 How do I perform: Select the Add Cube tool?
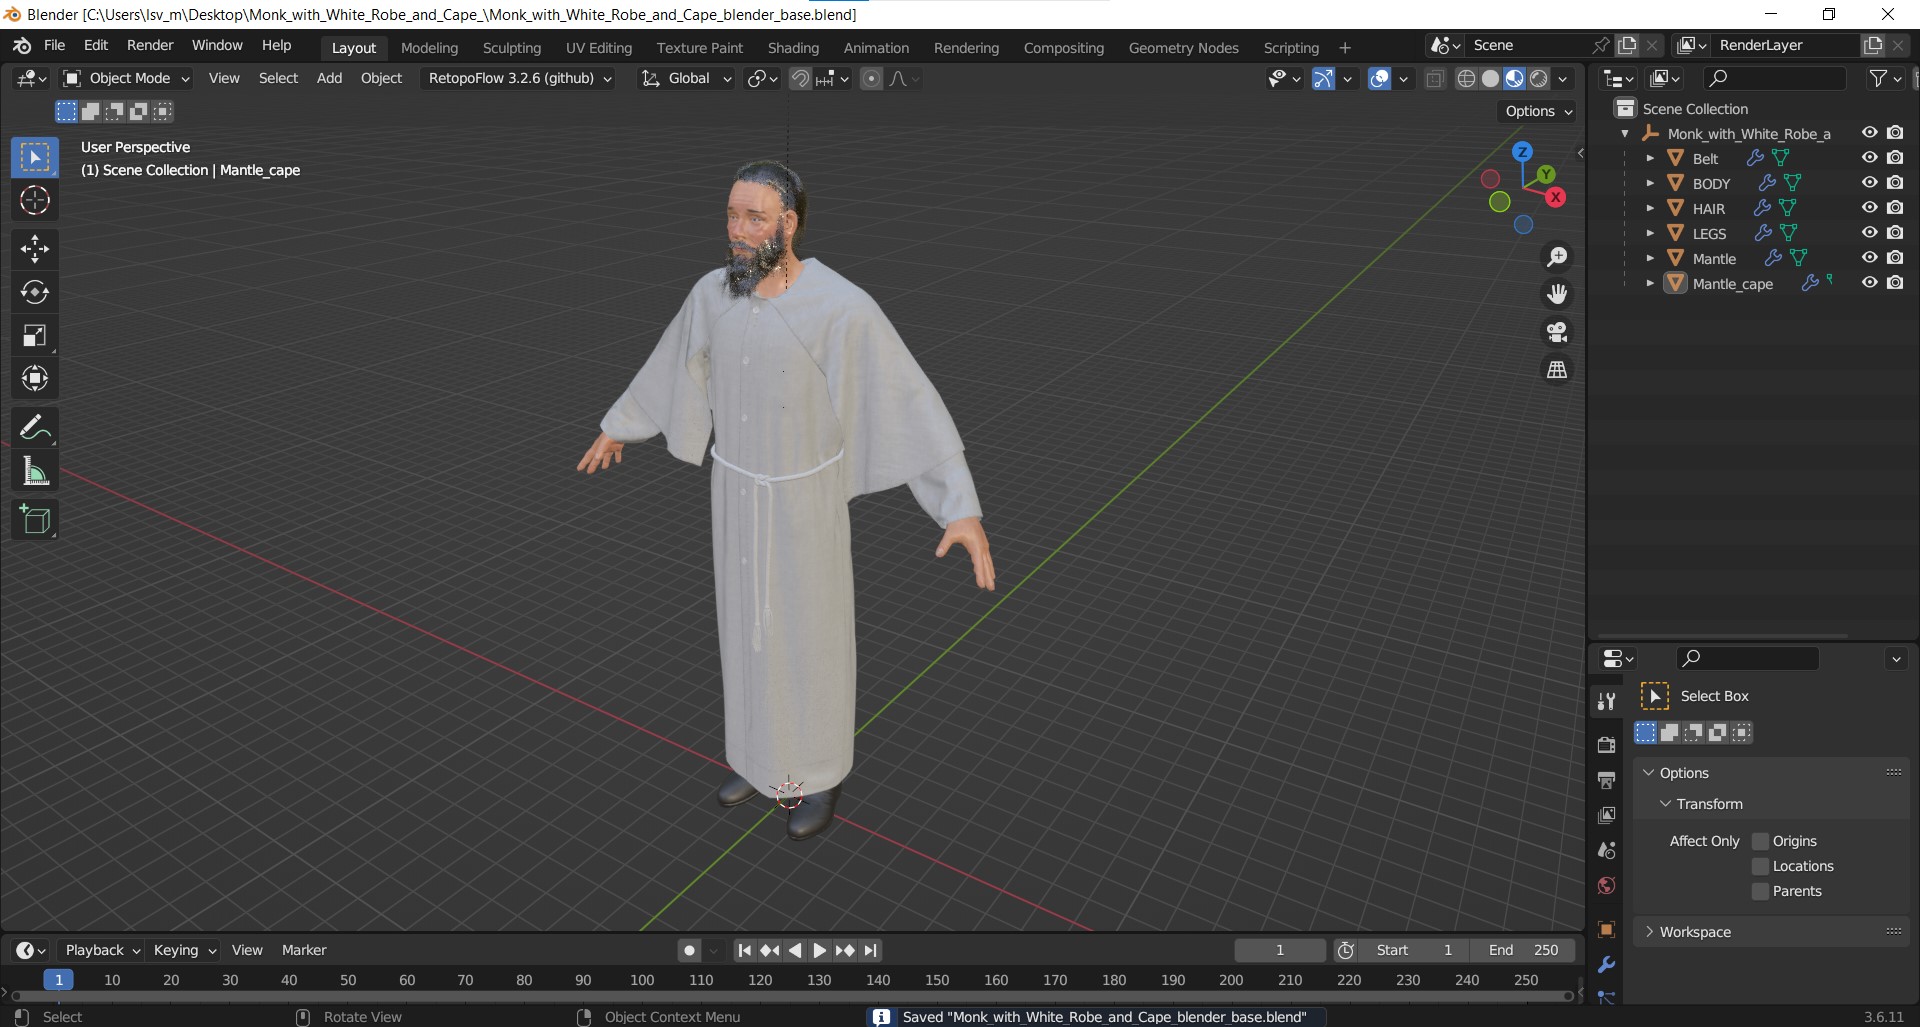(35, 520)
